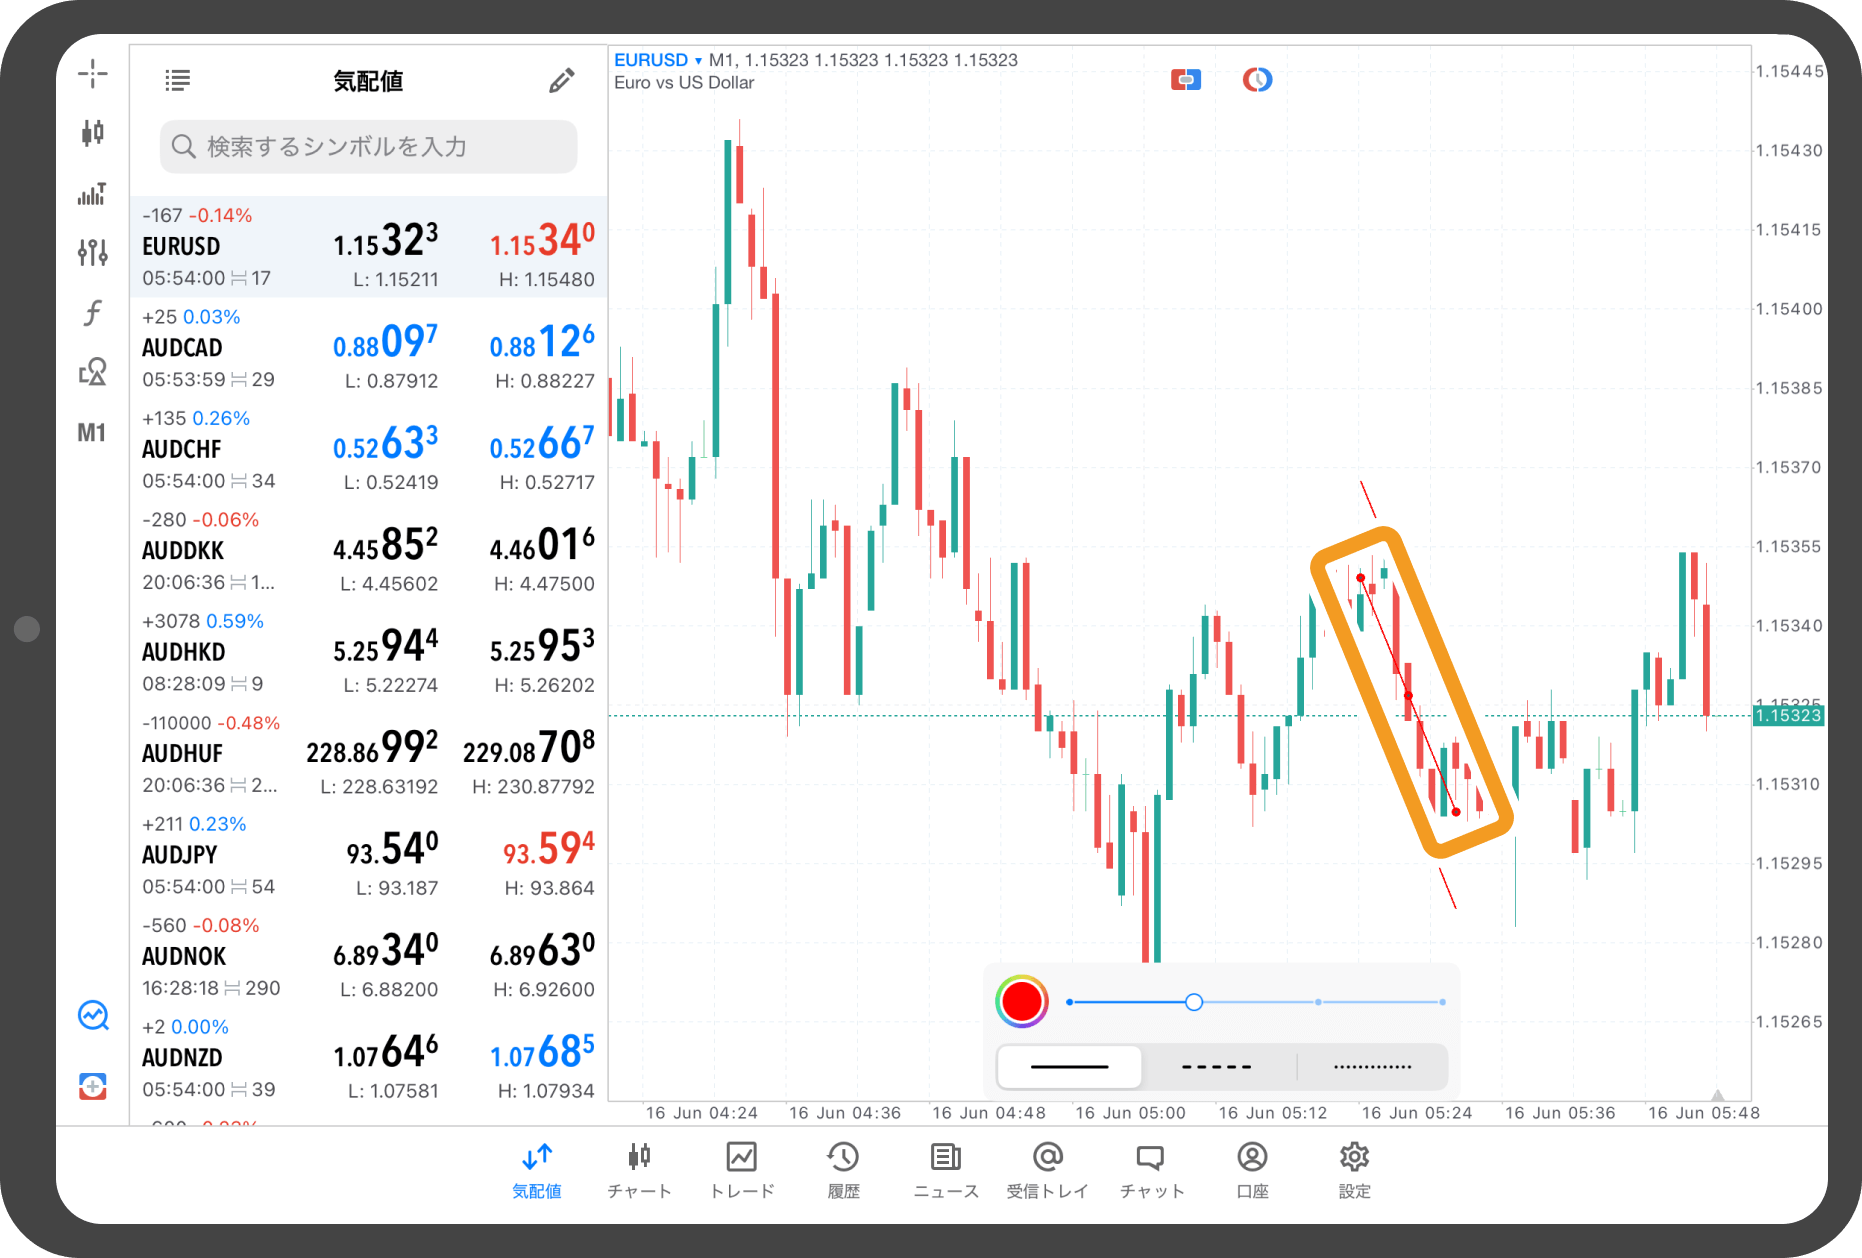Open chart type candlestick icon in sidebar

coord(92,132)
